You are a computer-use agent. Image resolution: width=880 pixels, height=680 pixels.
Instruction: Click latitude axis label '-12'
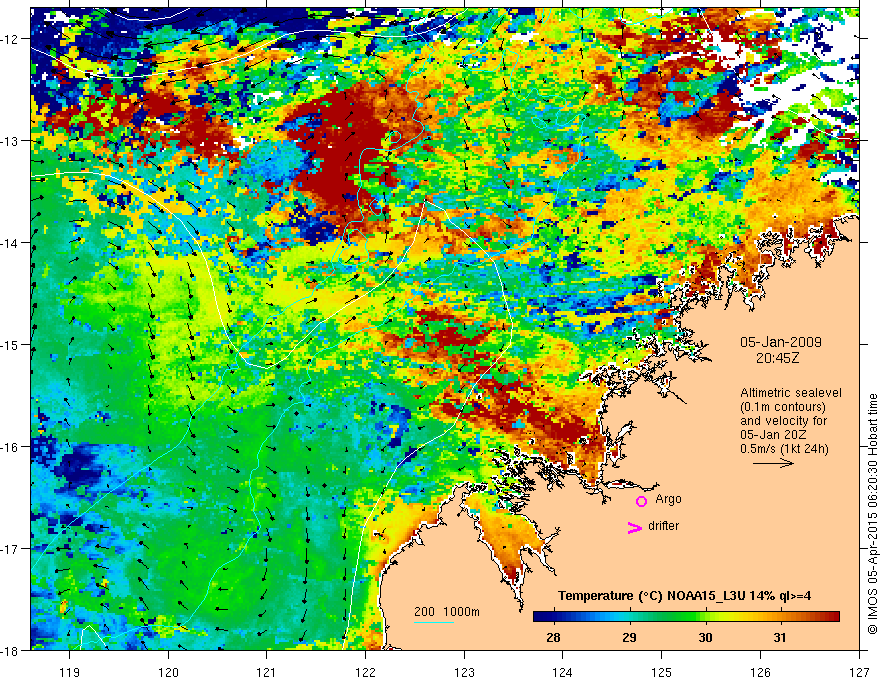[10, 39]
